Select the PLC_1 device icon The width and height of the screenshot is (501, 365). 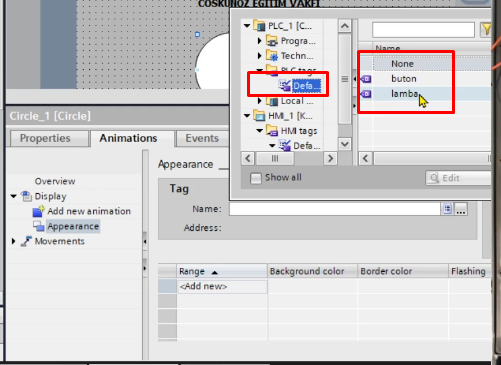(259, 26)
